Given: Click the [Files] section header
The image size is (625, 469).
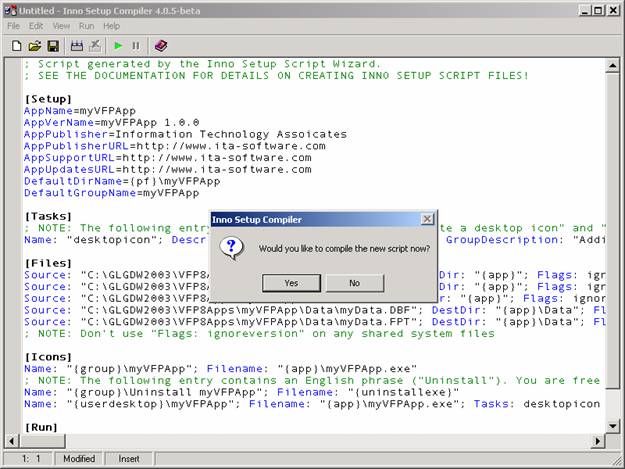Looking at the screenshot, I should click(48, 263).
